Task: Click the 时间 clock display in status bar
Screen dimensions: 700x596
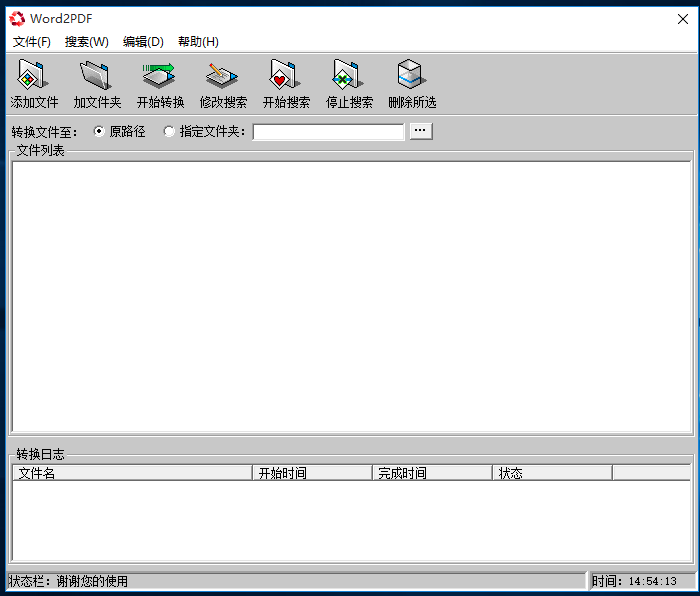Action: (x=634, y=581)
